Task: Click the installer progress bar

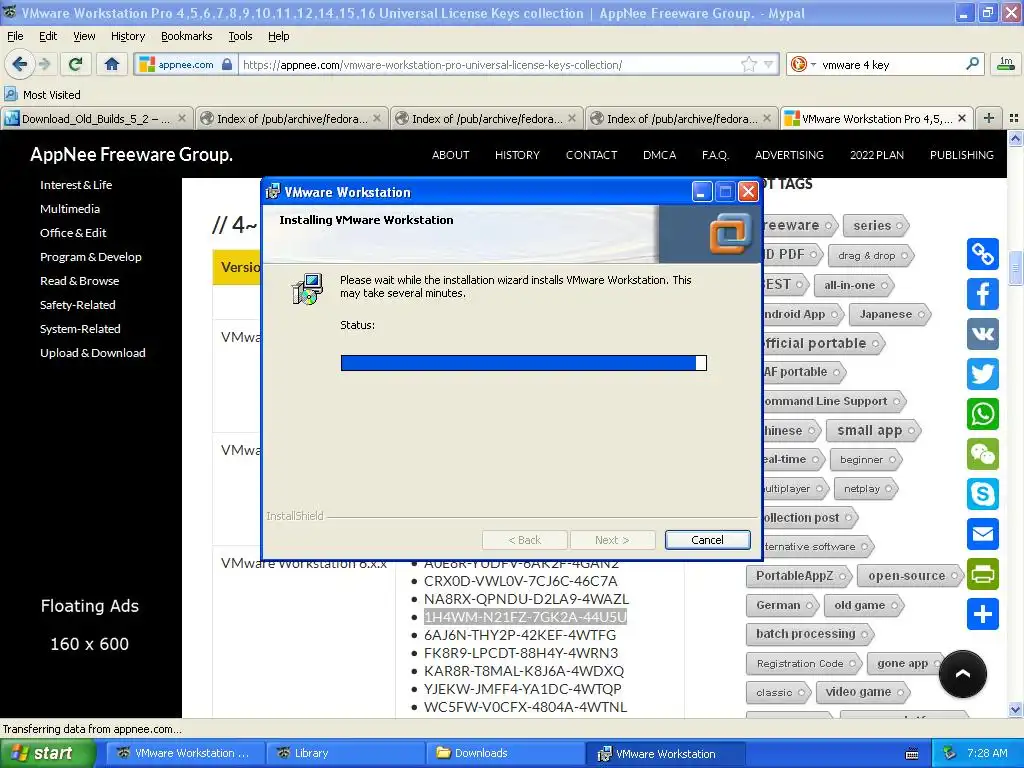Action: coord(523,363)
